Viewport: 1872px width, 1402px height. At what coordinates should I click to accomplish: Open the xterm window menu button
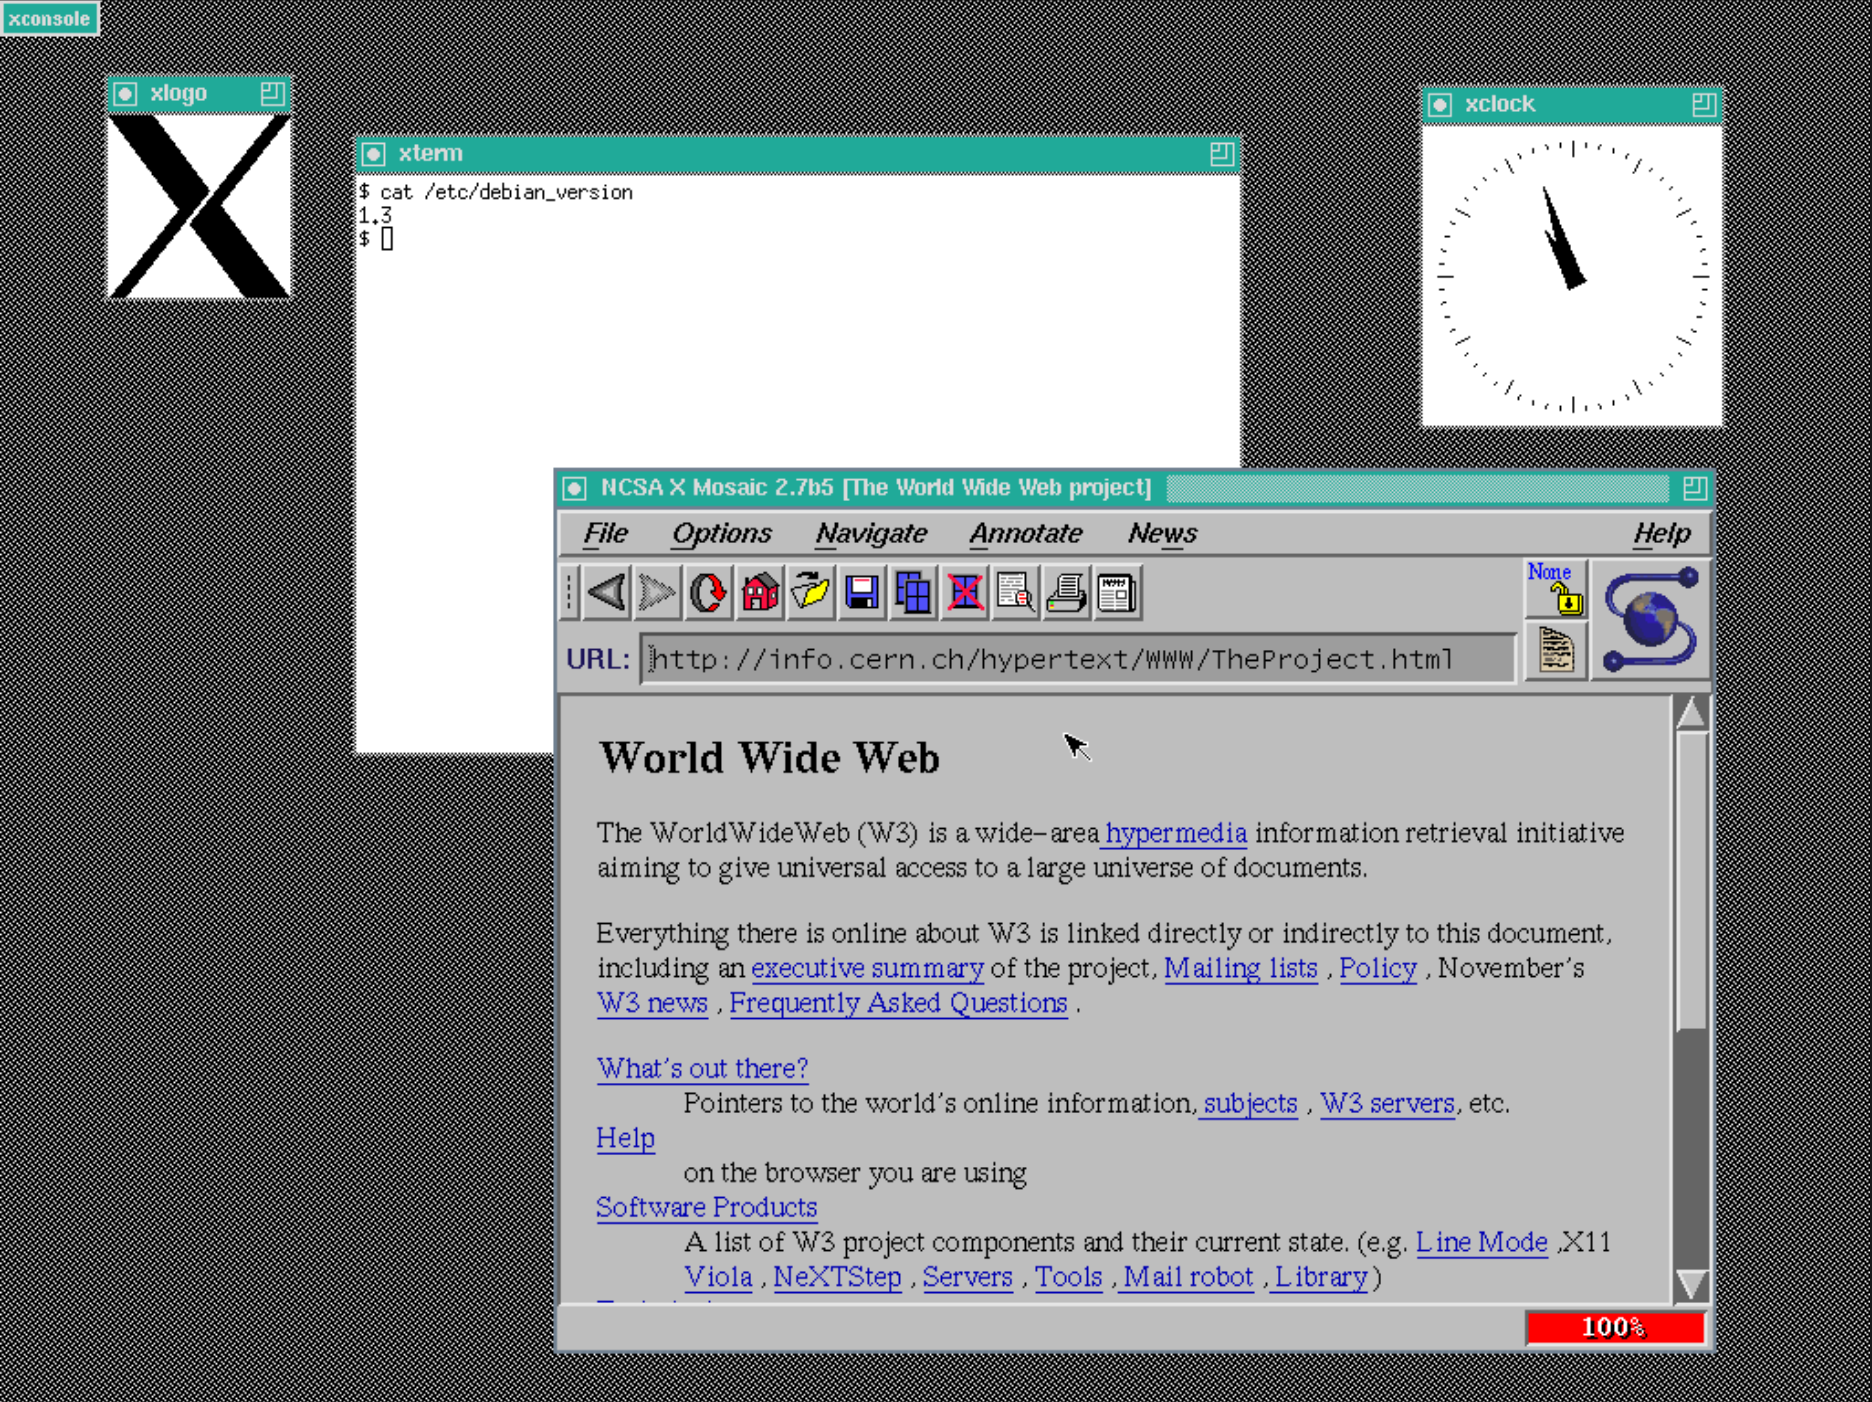point(373,154)
